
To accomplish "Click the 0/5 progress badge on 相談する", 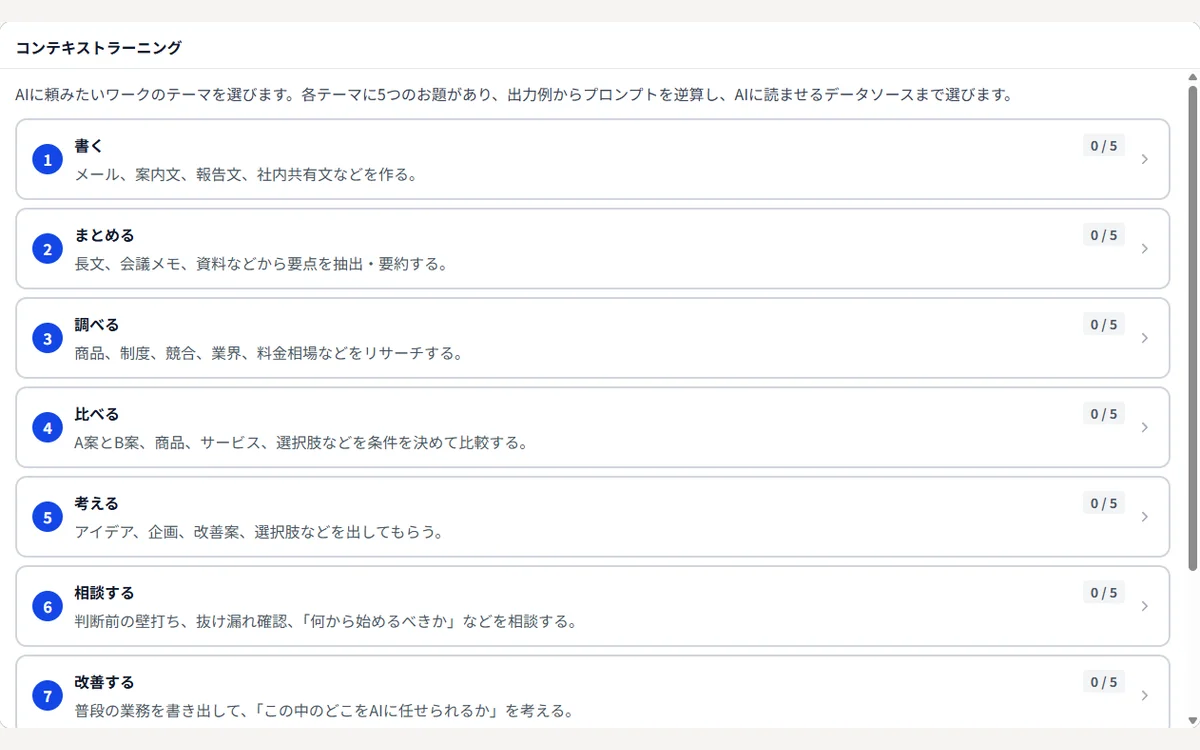I will pyautogui.click(x=1104, y=593).
